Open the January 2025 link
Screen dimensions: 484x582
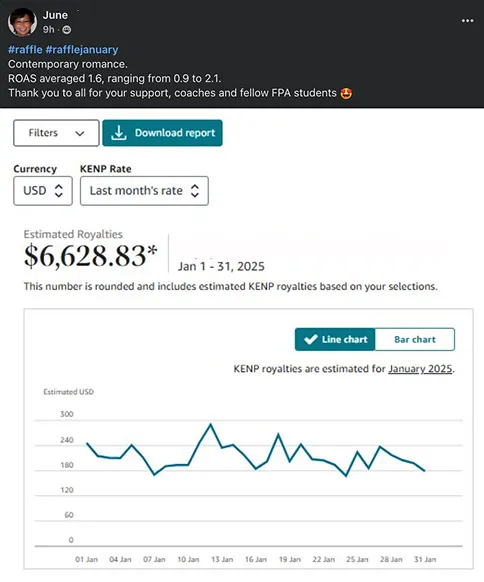(420, 369)
